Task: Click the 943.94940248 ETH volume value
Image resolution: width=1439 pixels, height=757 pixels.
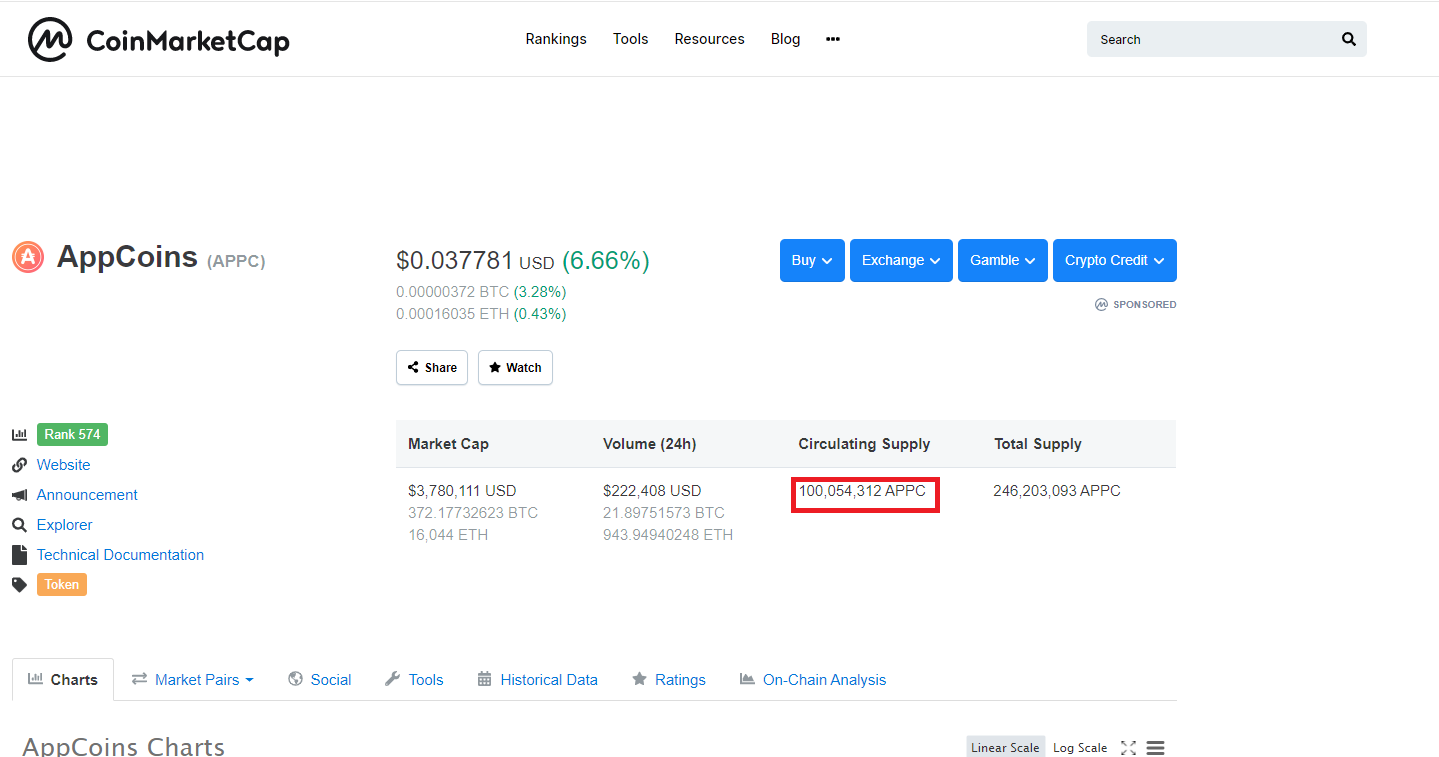Action: (x=668, y=535)
